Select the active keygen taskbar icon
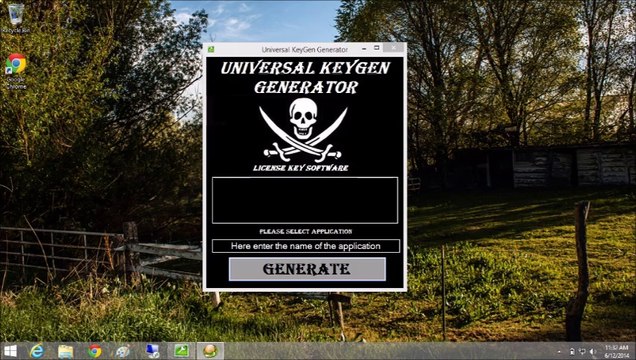636x360 pixels. pos(210,351)
